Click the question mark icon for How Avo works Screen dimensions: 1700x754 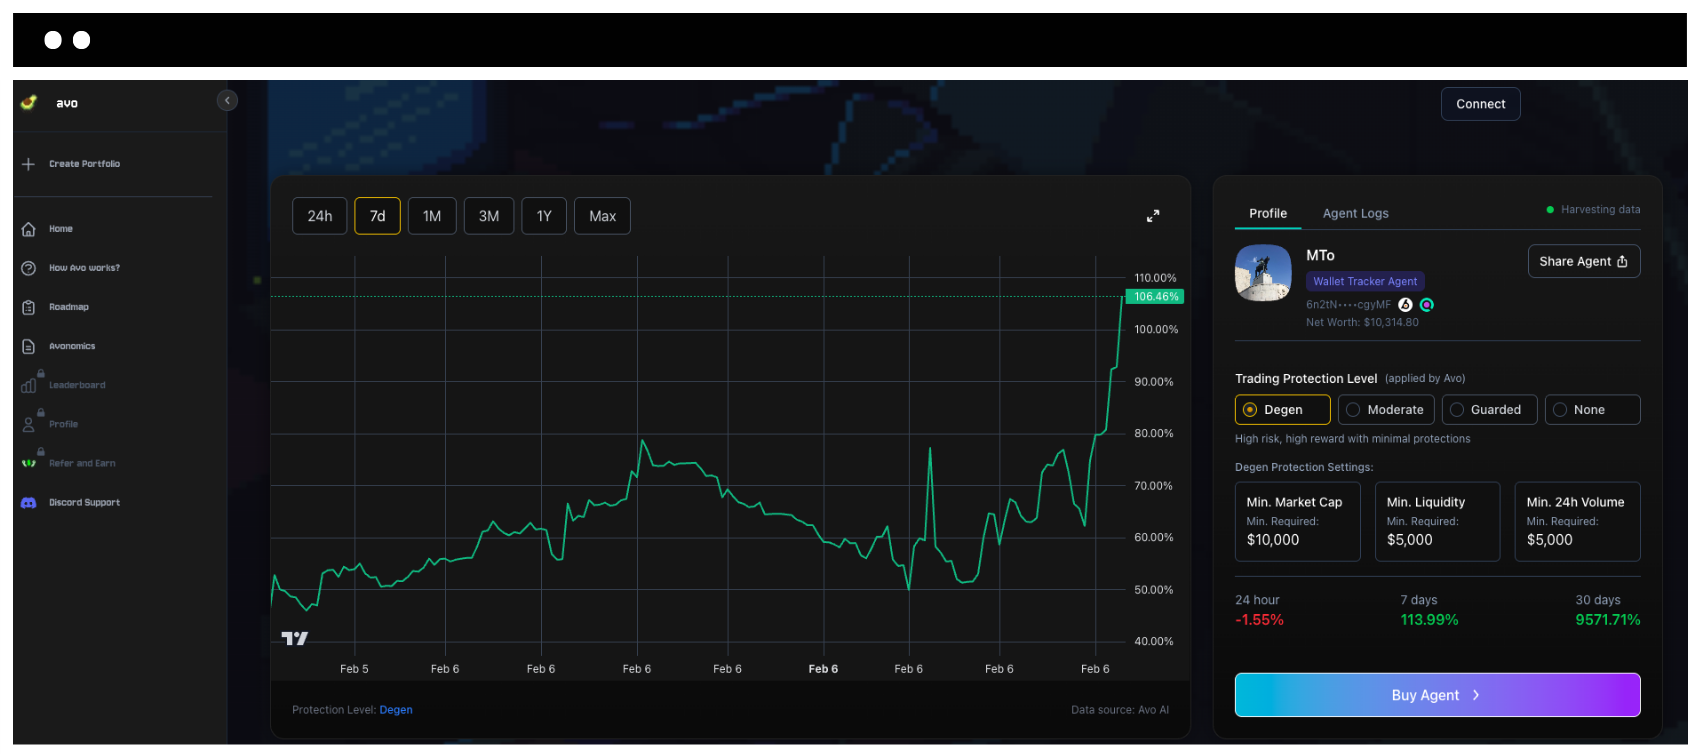(28, 268)
